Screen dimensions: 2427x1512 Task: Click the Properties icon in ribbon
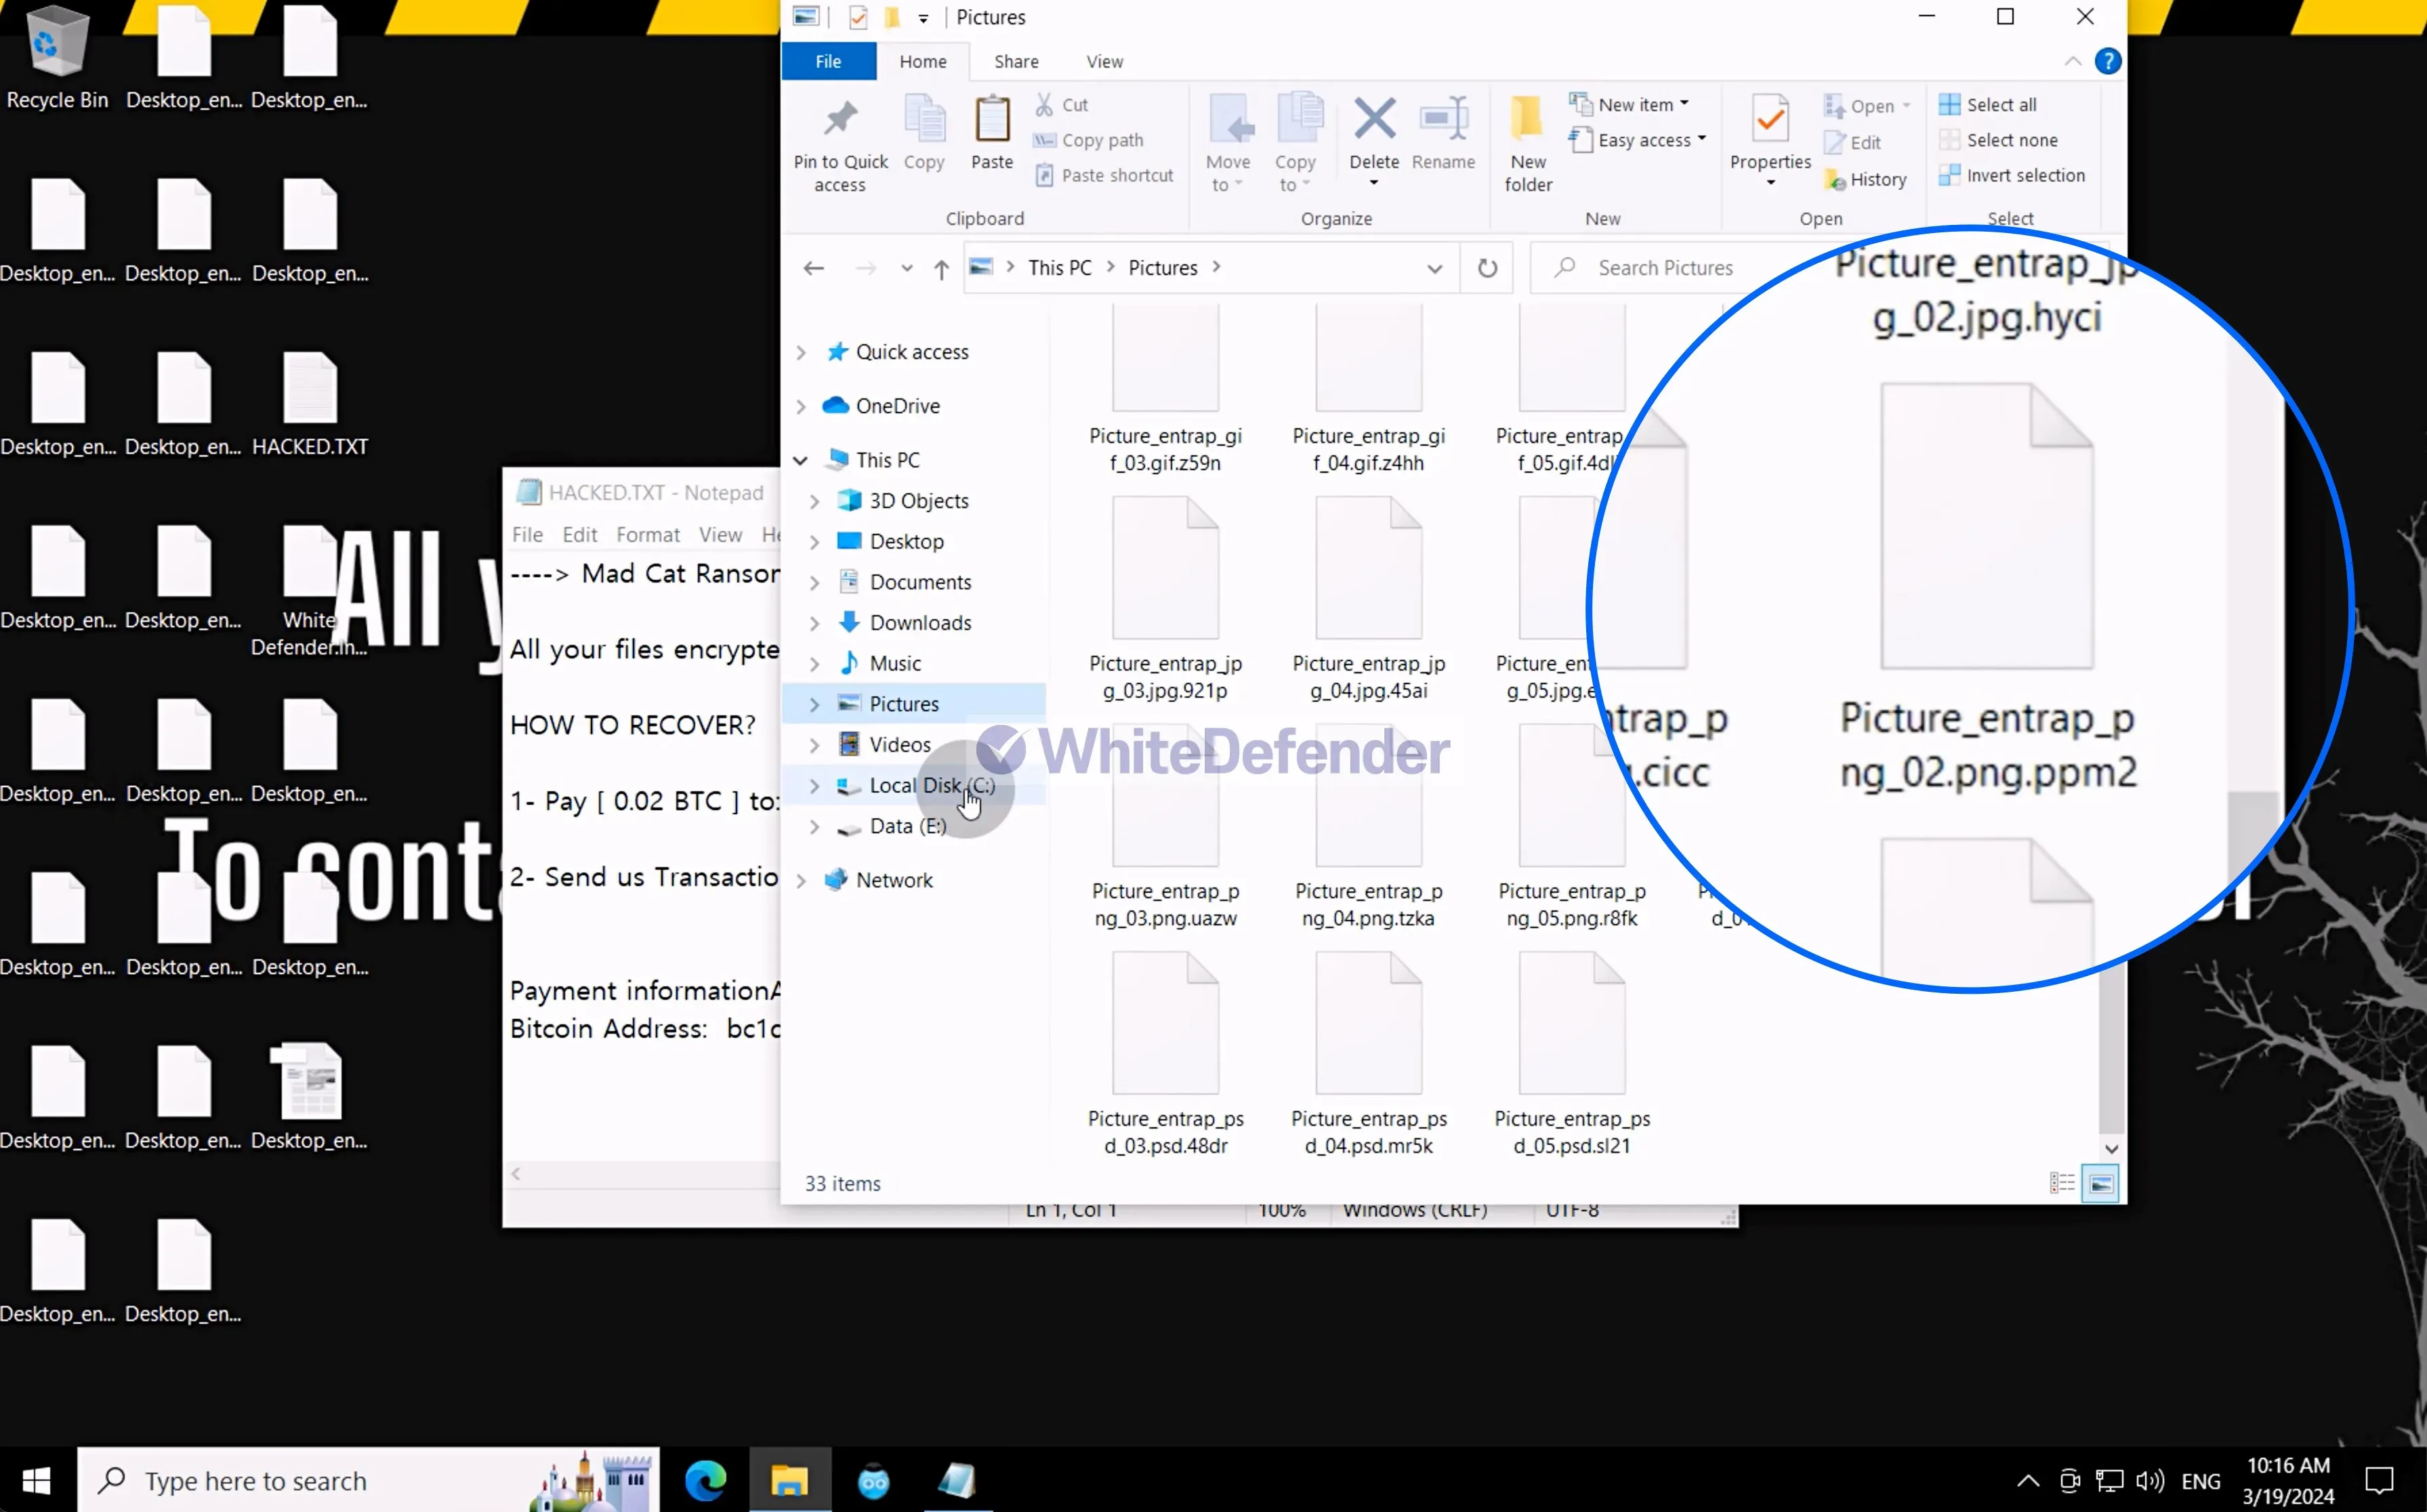(1769, 120)
